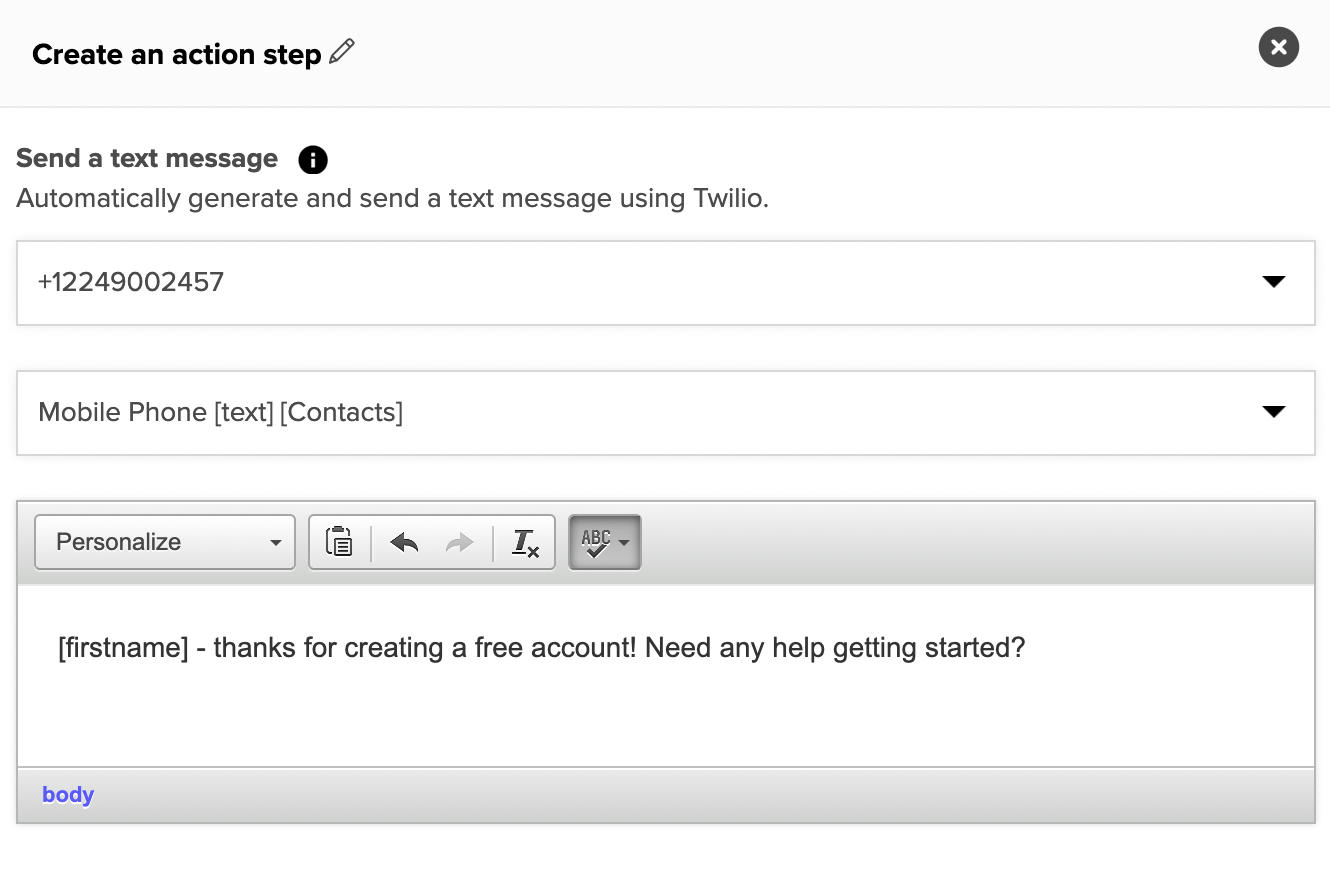Click the Send a text message heading
Viewport: 1330px width, 870px height.
point(147,159)
